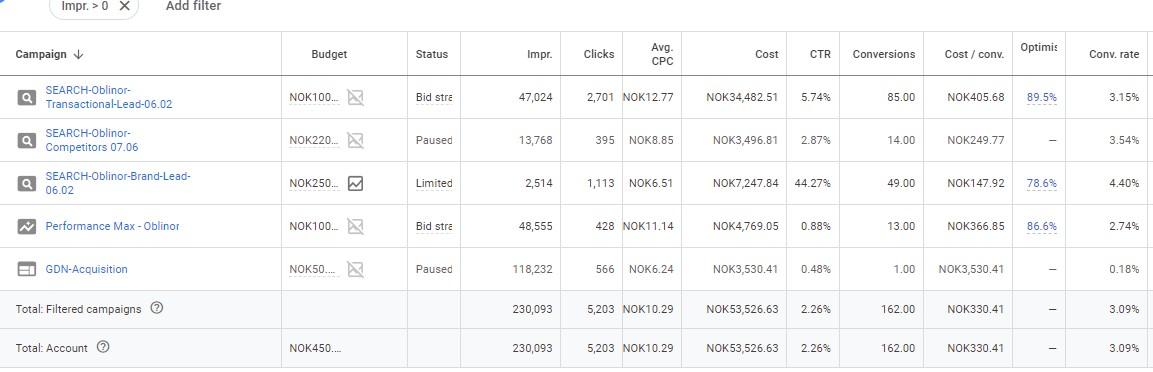Click the Limited status of Brand-Lead campaign
This screenshot has width=1153, height=372.
(434, 183)
